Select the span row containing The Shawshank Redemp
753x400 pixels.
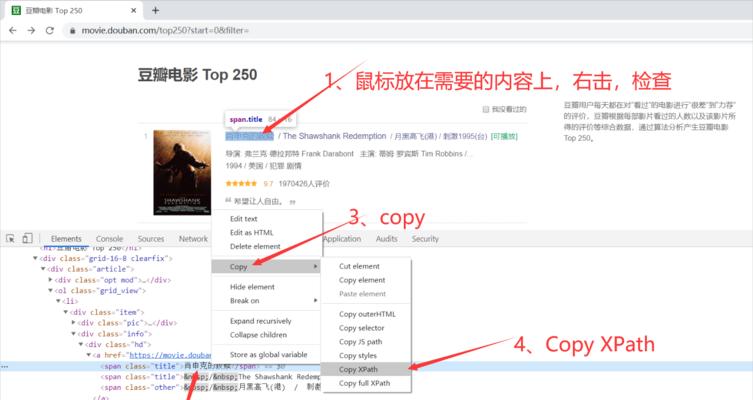point(211,377)
